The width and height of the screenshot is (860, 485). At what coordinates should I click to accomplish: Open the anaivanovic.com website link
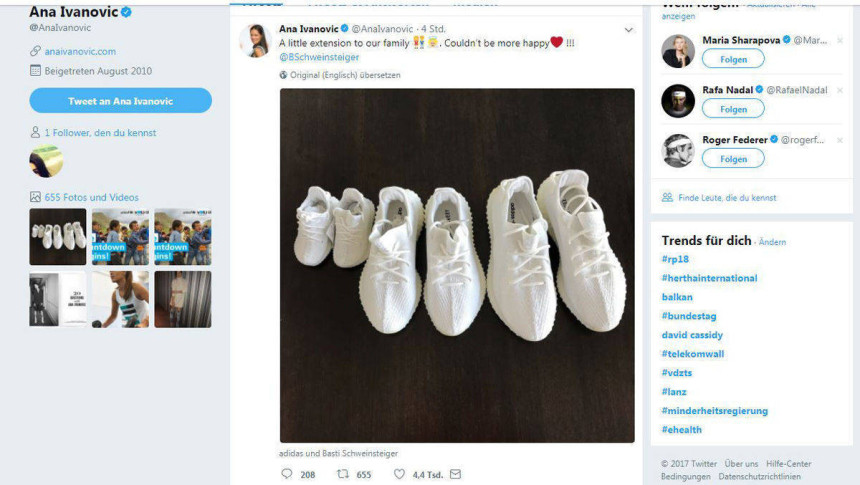coord(79,51)
